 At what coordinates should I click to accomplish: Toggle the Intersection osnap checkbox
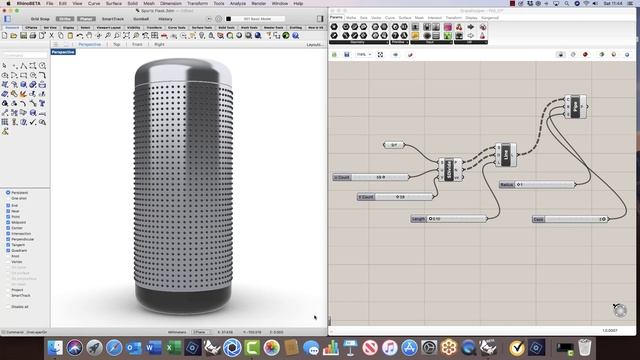coord(8,234)
